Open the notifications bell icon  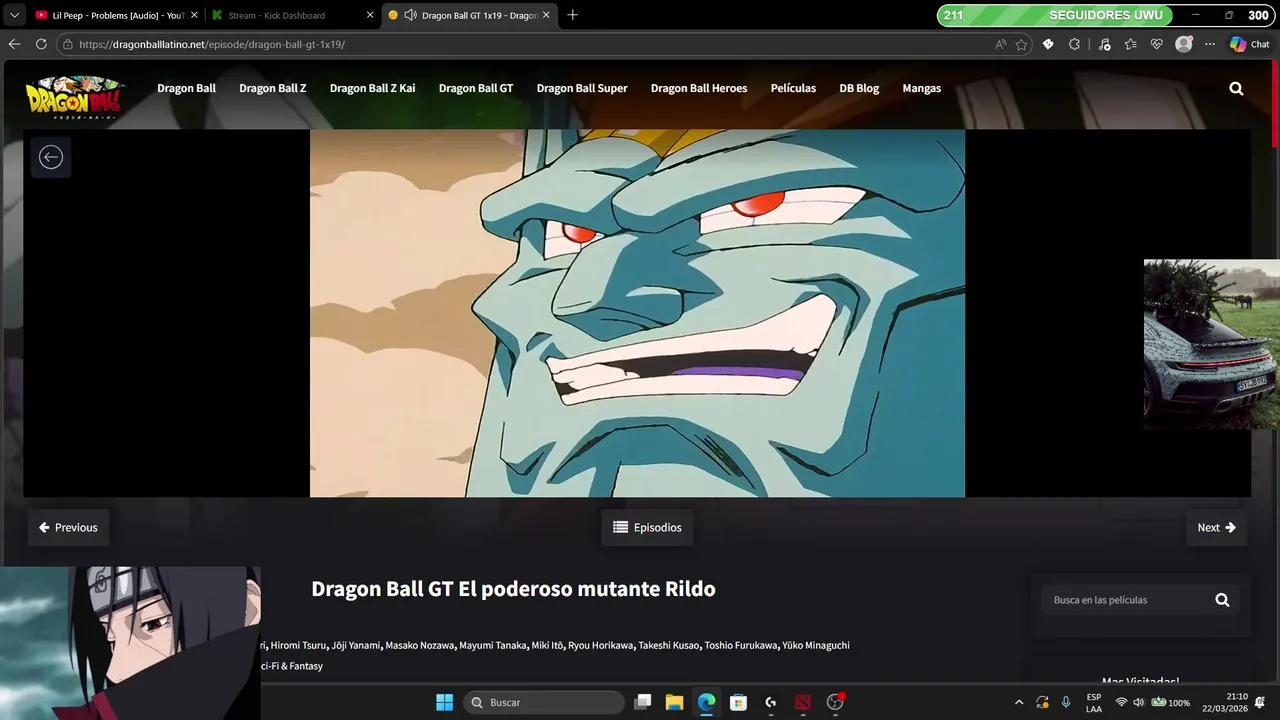coord(1260,702)
